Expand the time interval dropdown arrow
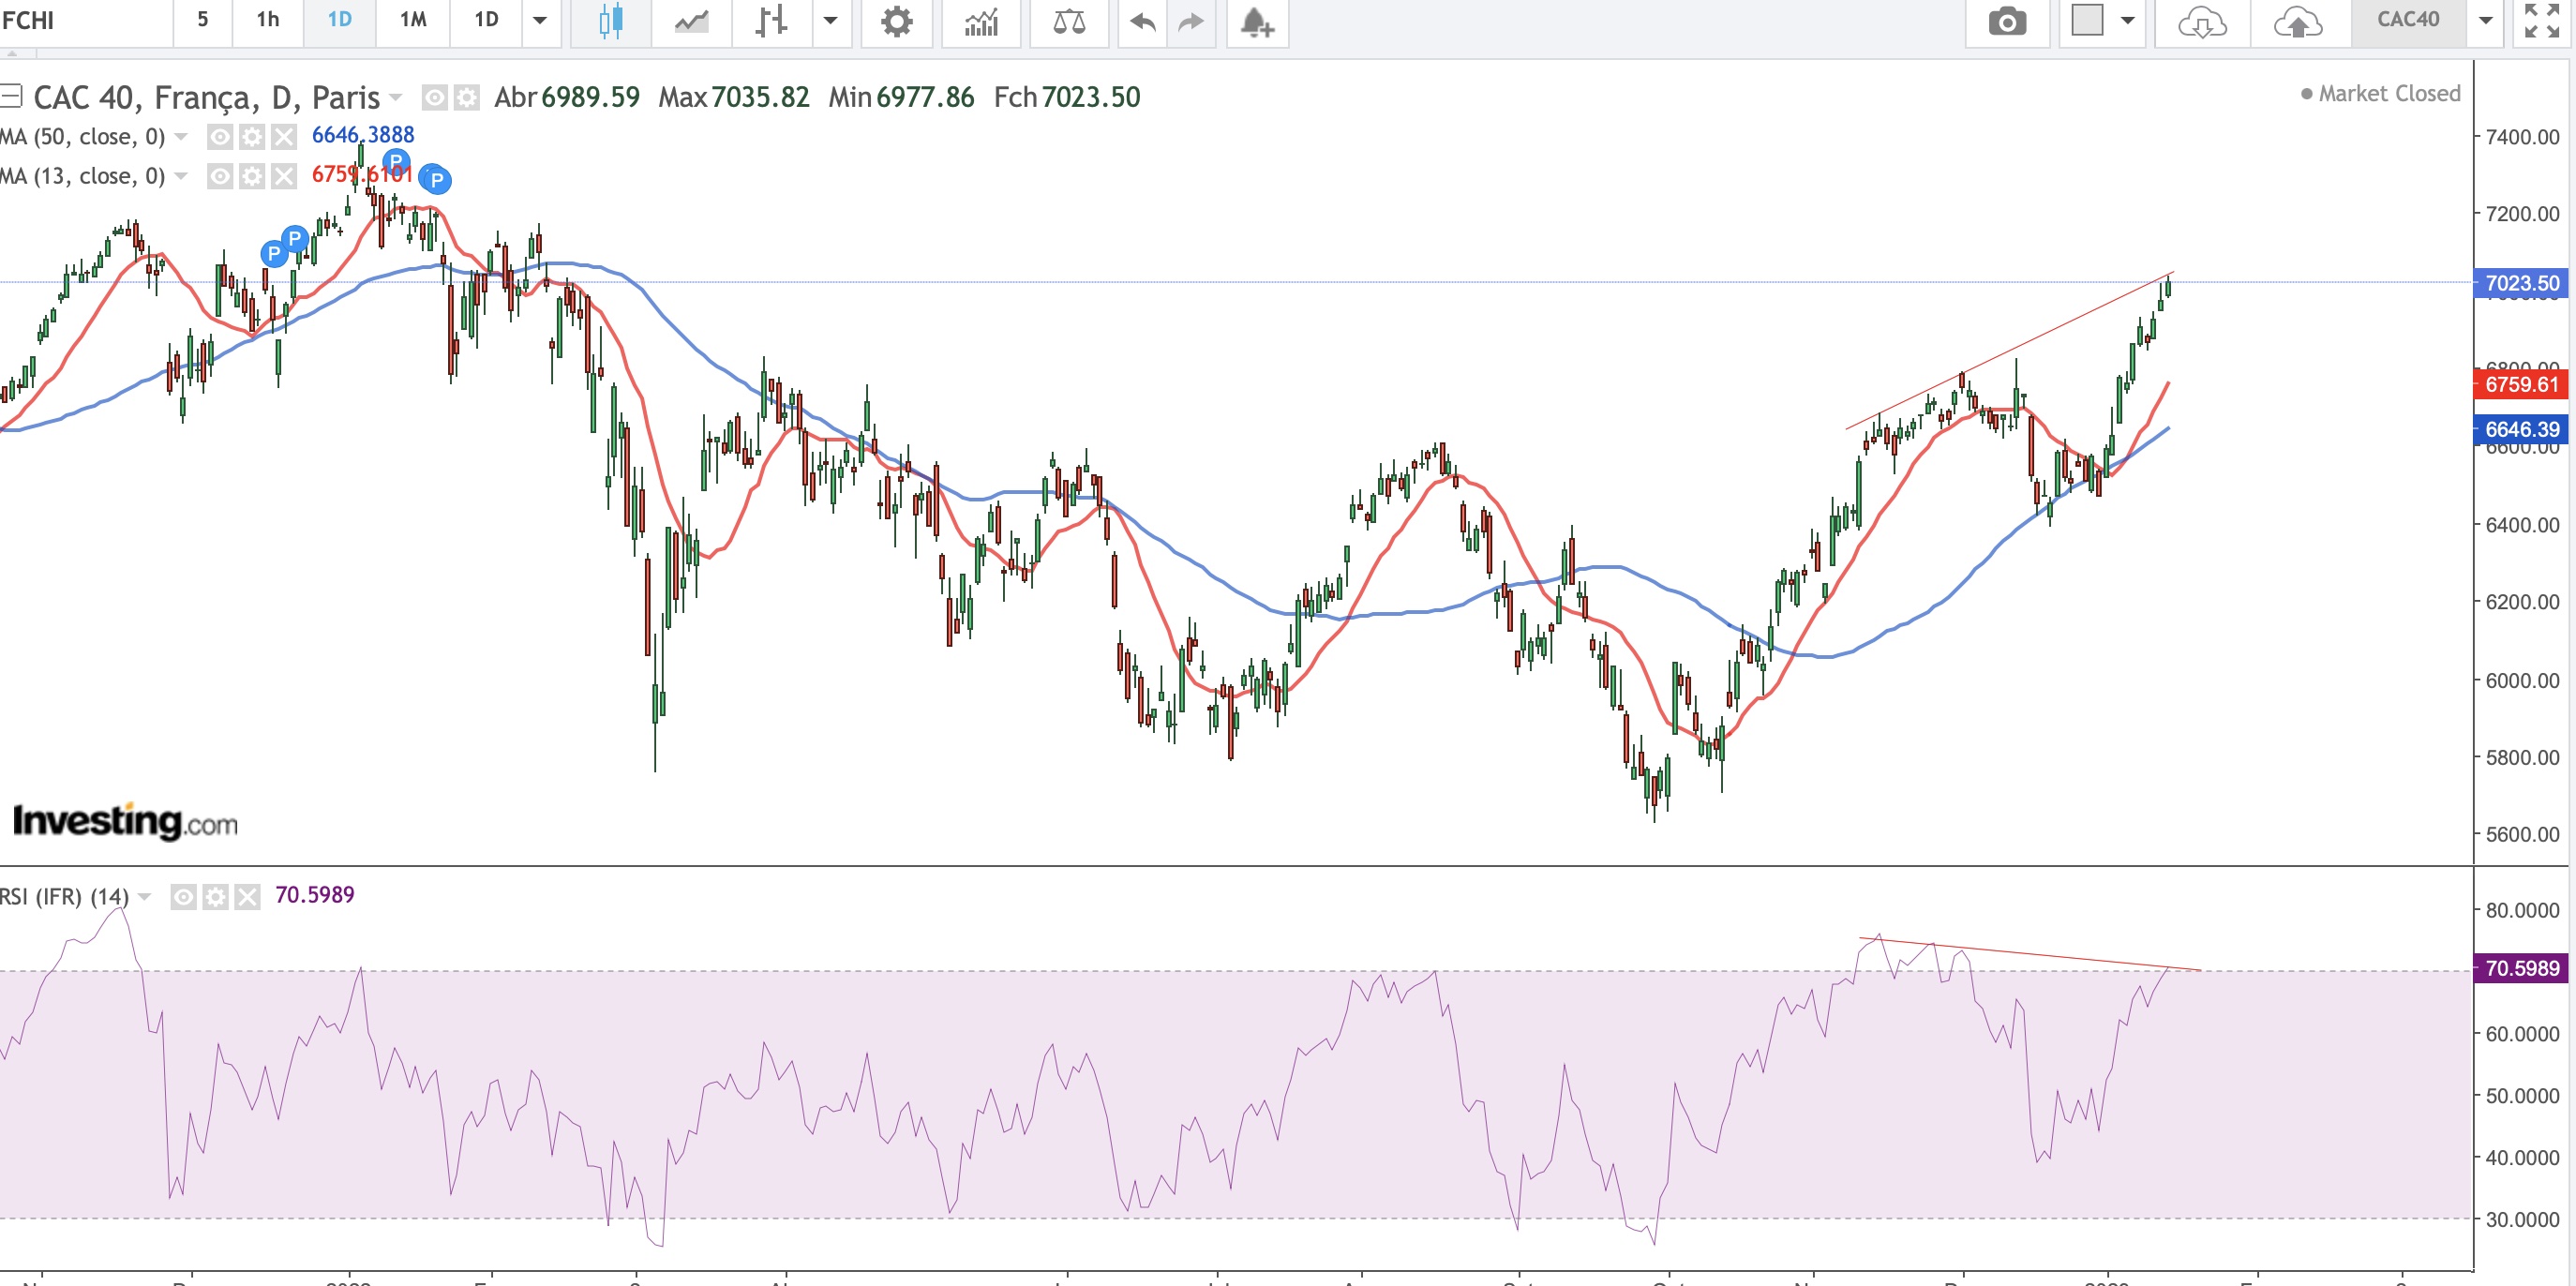 pos(540,20)
